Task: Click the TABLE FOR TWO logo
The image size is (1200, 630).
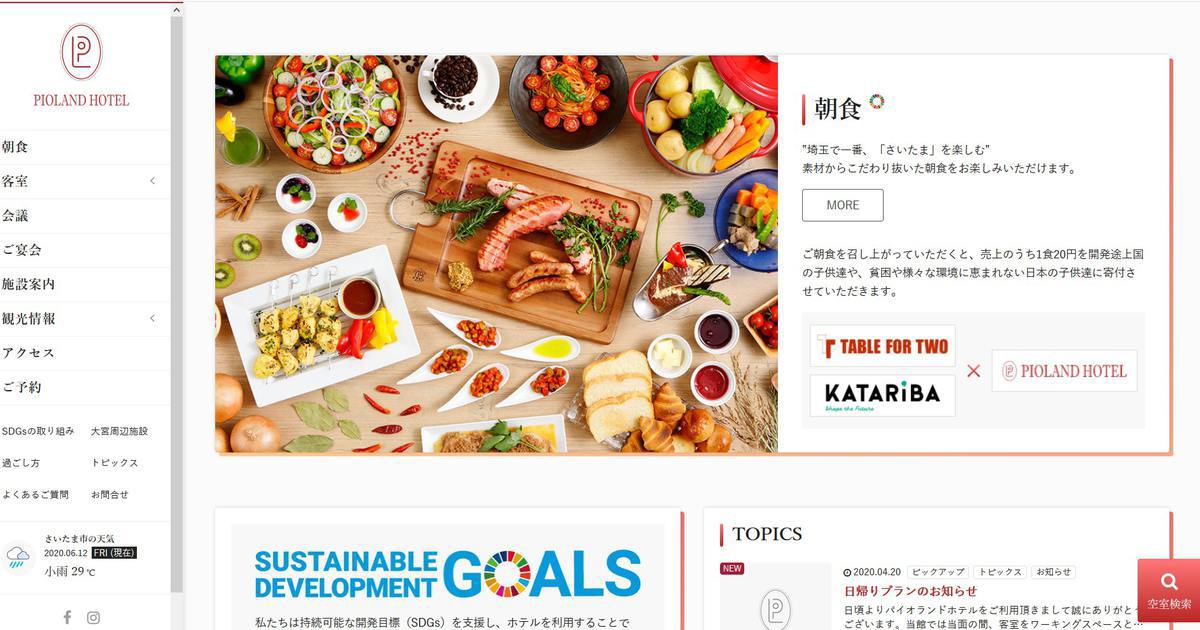Action: click(x=882, y=346)
